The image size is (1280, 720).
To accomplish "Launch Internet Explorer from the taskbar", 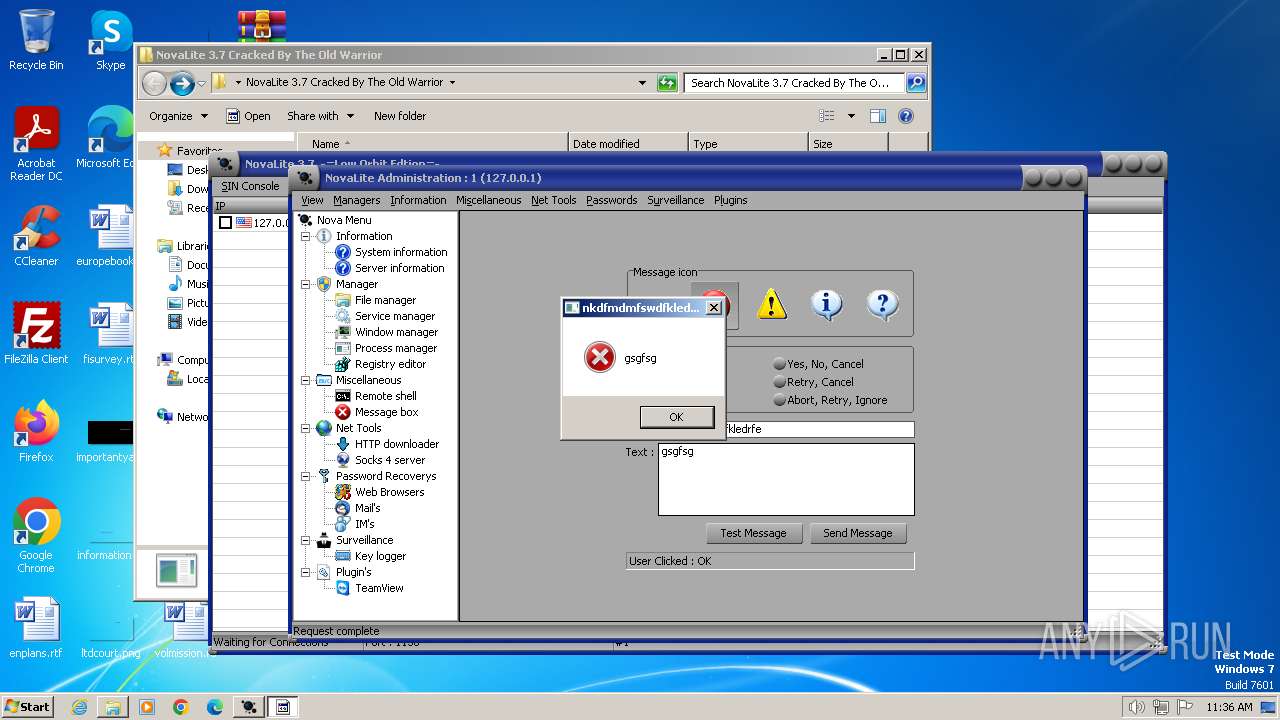I will (x=79, y=707).
